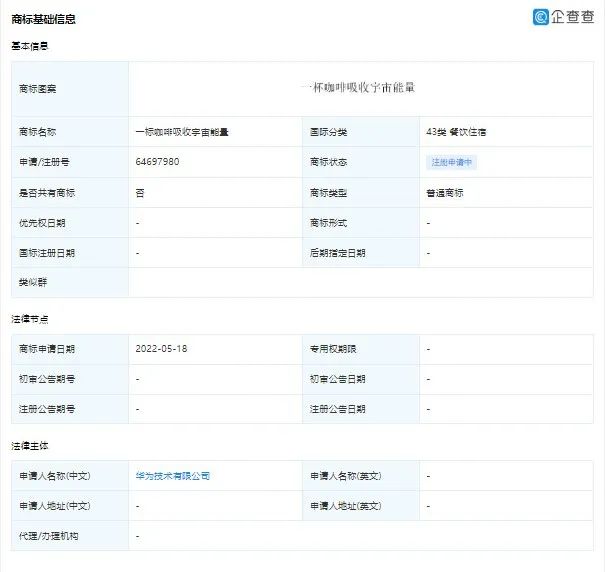Screen dimensions: 605x572
Task: Click the trademark image text 一杯咖啡吸收宇宙能量
Action: [x=358, y=88]
